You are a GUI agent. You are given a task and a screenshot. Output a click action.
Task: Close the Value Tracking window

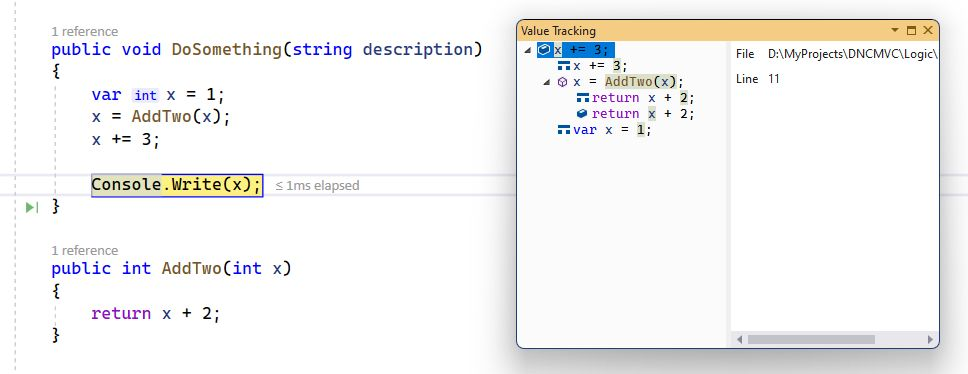[927, 30]
